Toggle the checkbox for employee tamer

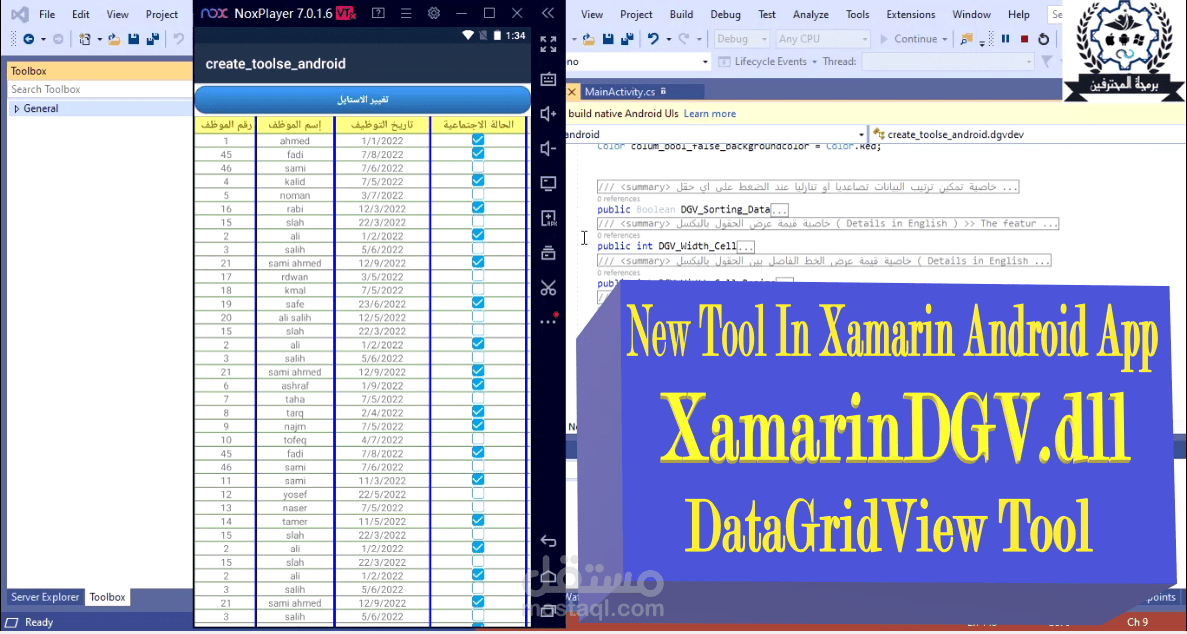477,520
